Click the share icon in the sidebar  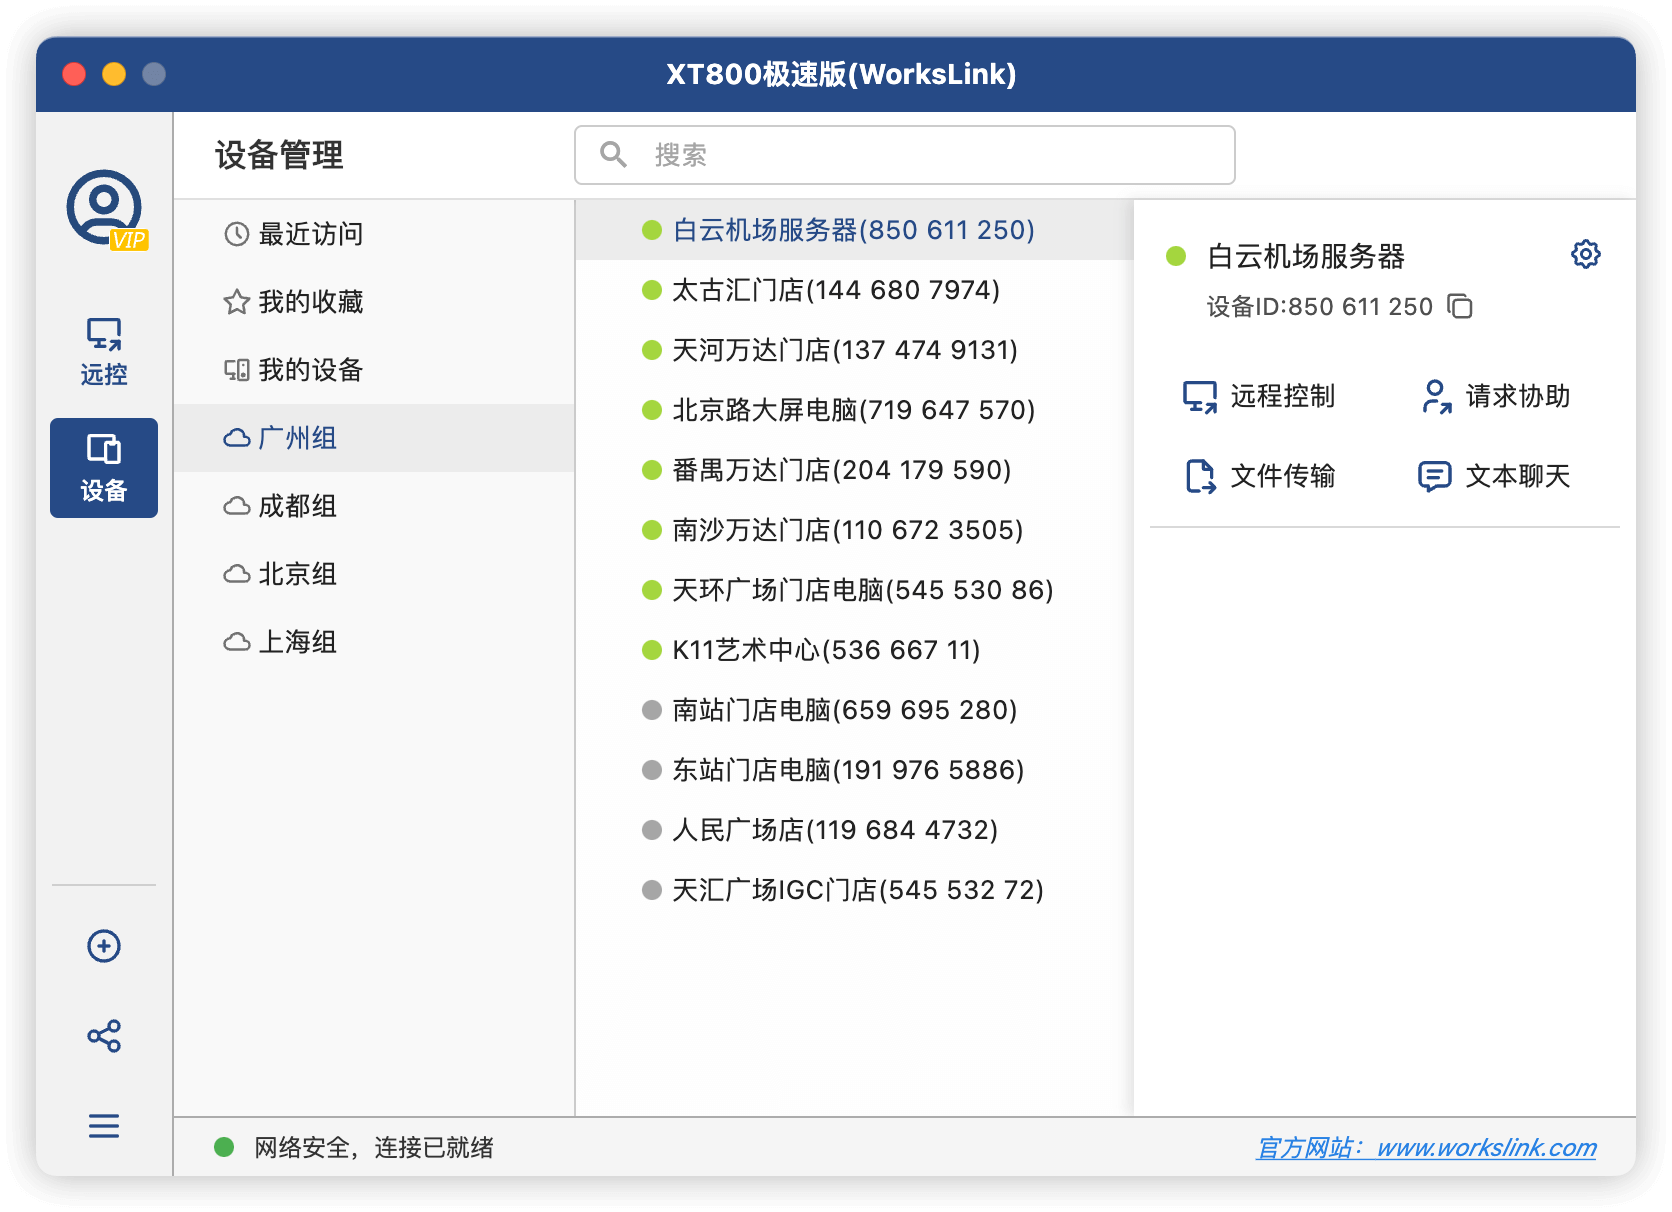pyautogui.click(x=104, y=1036)
